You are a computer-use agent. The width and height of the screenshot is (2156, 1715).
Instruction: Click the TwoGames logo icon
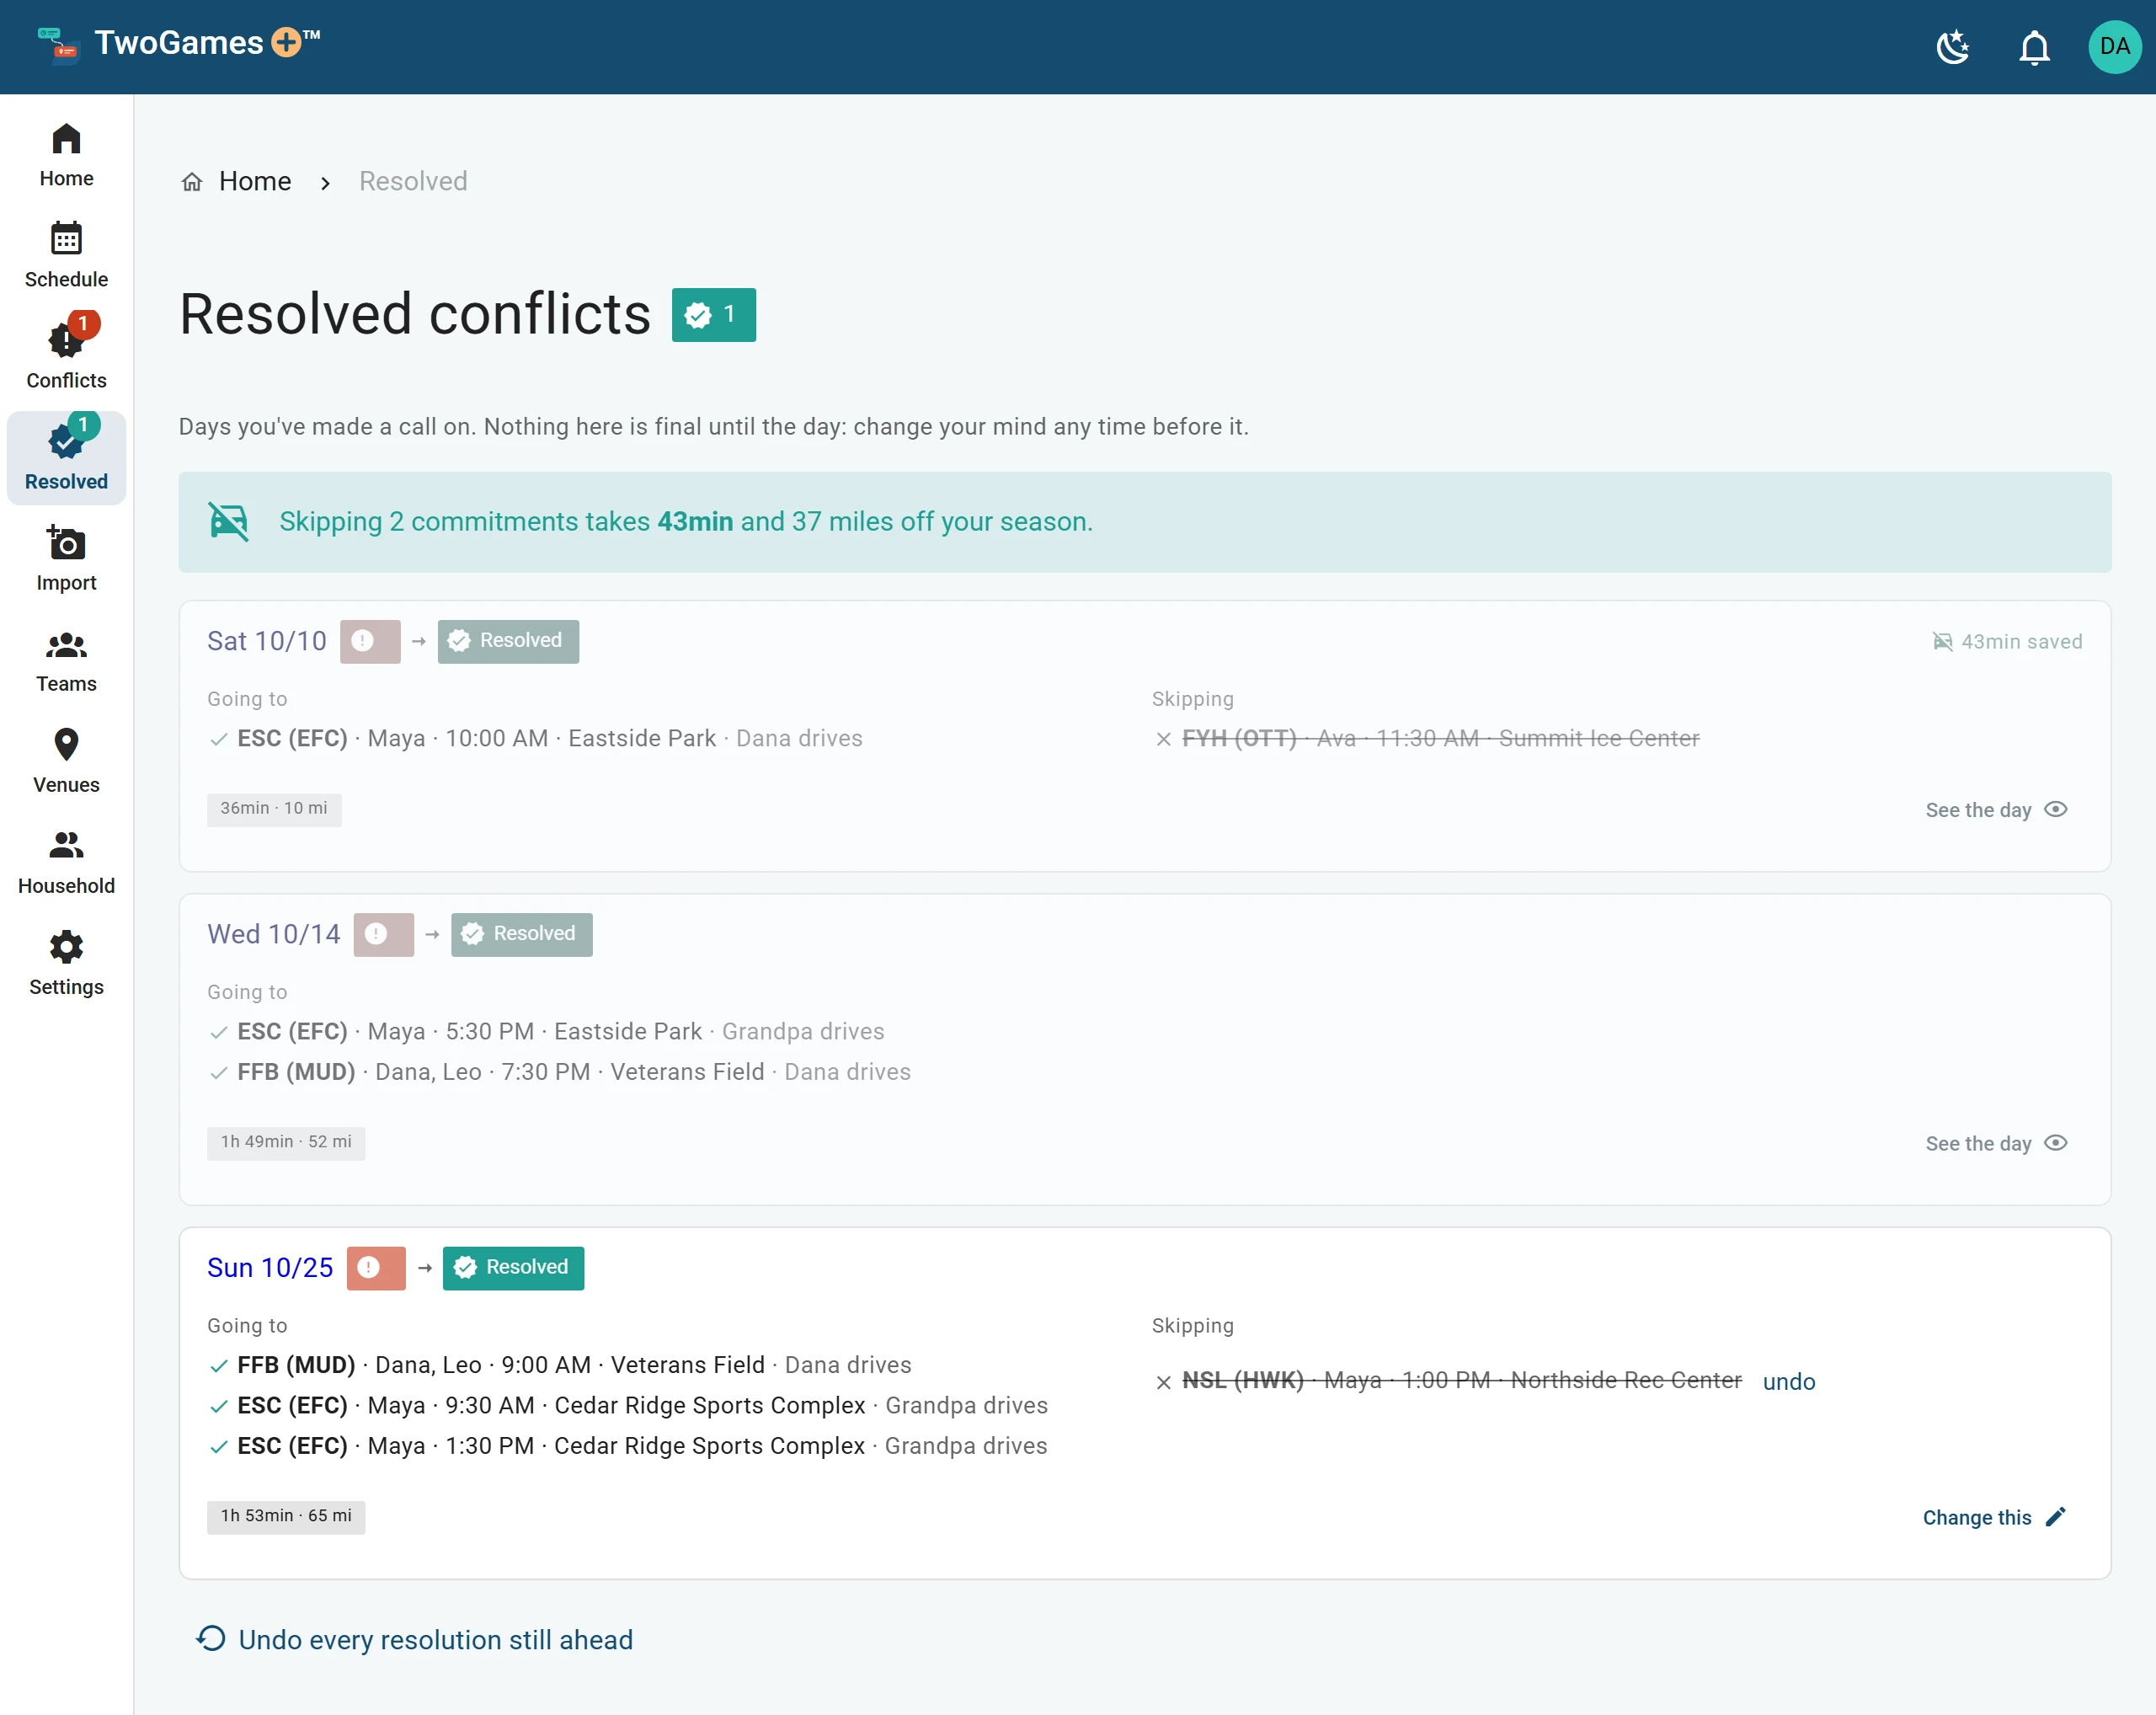(58, 45)
